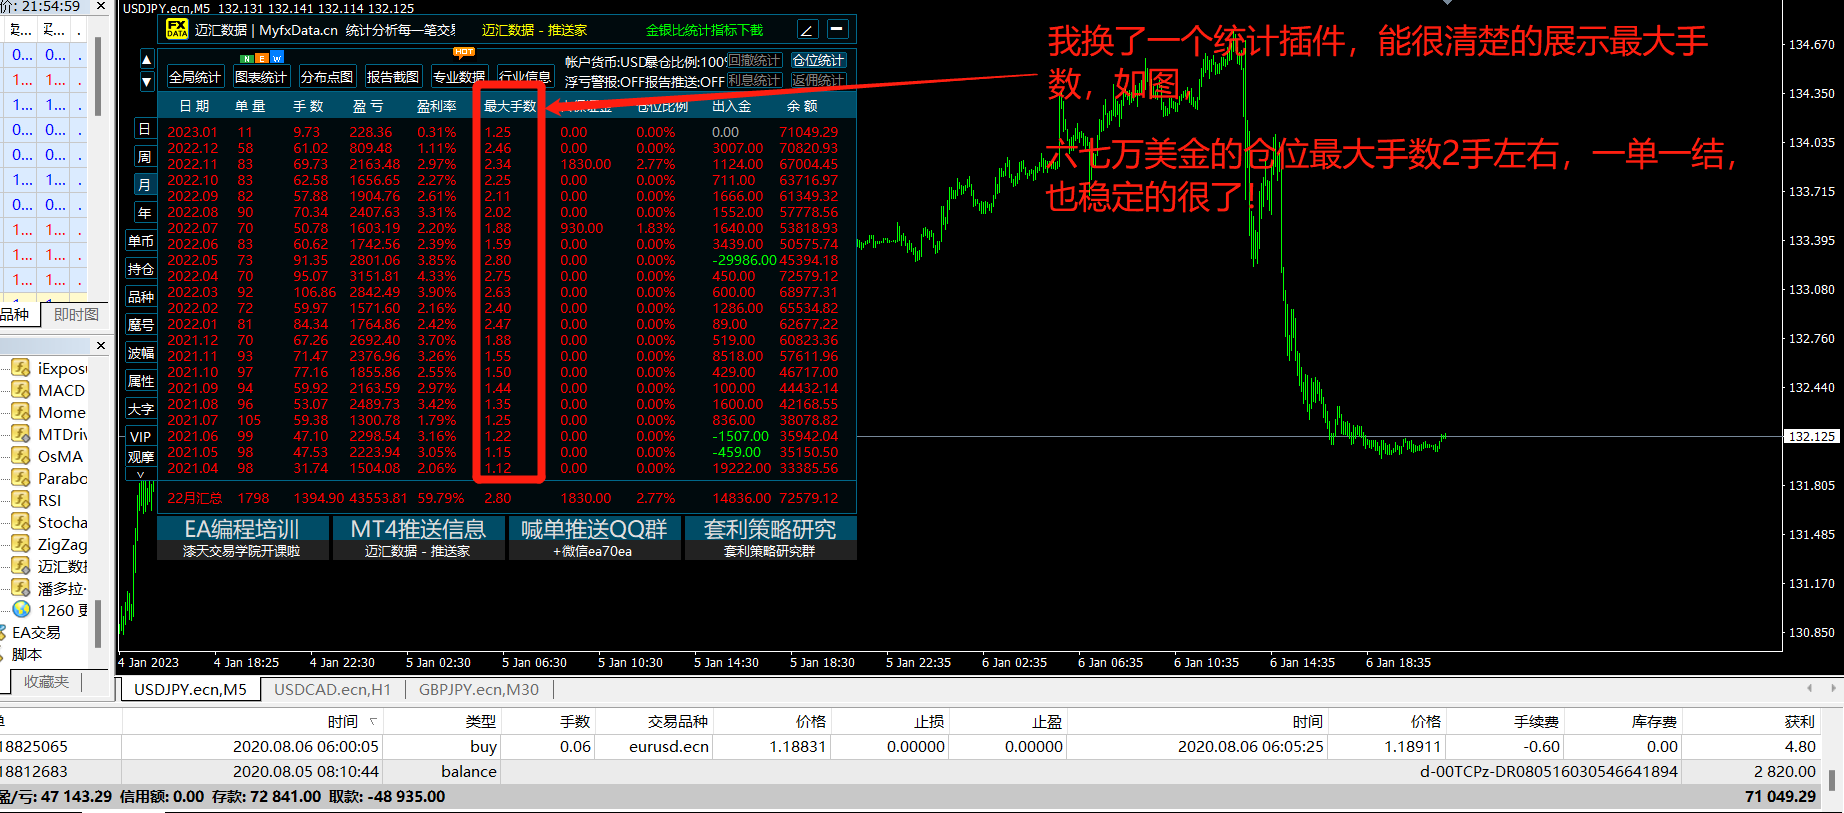
Task: Click the Stochastic indicator icon
Action: pyautogui.click(x=21, y=522)
